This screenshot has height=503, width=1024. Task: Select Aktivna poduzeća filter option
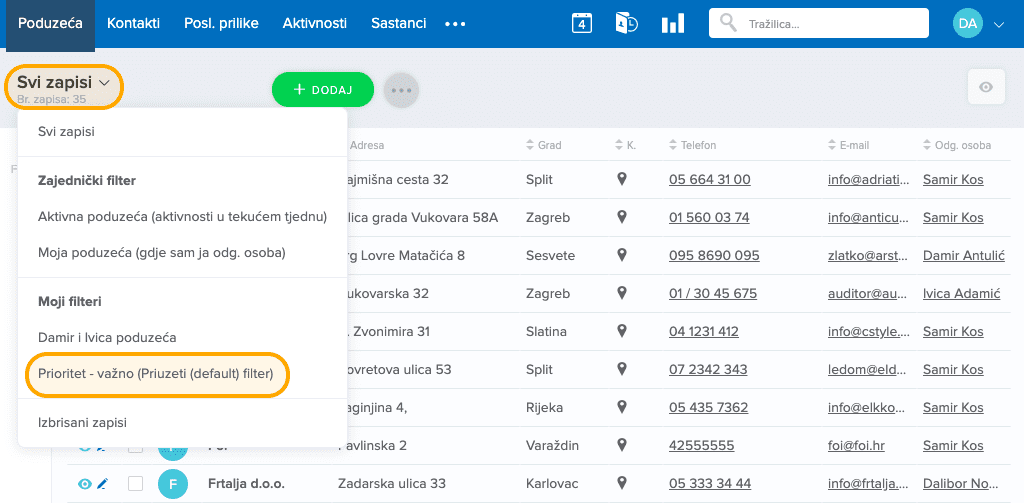point(182,217)
